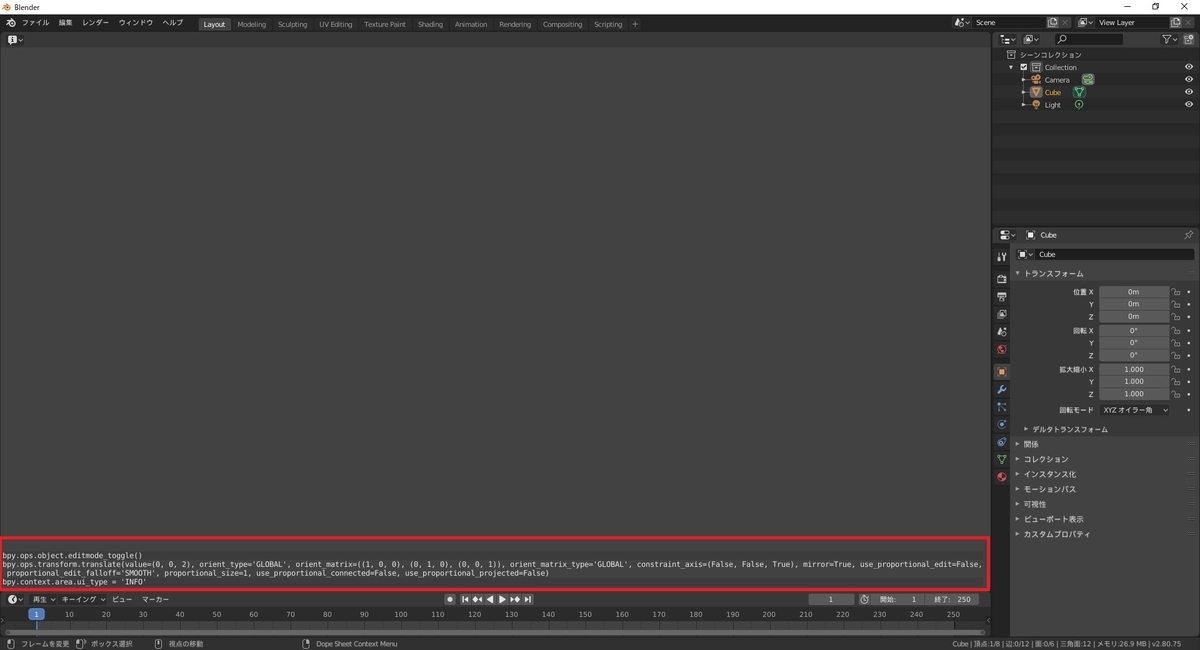Open the Material properties tab icon
The image size is (1200, 650).
(1002, 477)
